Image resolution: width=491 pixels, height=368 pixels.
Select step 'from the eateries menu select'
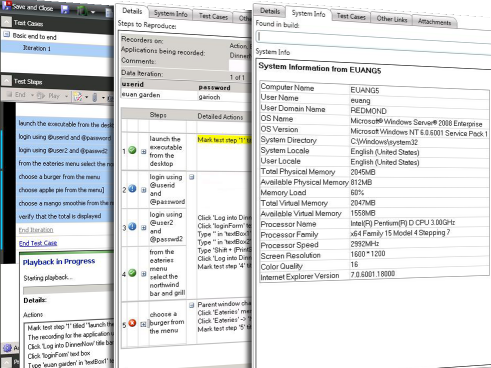[65, 163]
